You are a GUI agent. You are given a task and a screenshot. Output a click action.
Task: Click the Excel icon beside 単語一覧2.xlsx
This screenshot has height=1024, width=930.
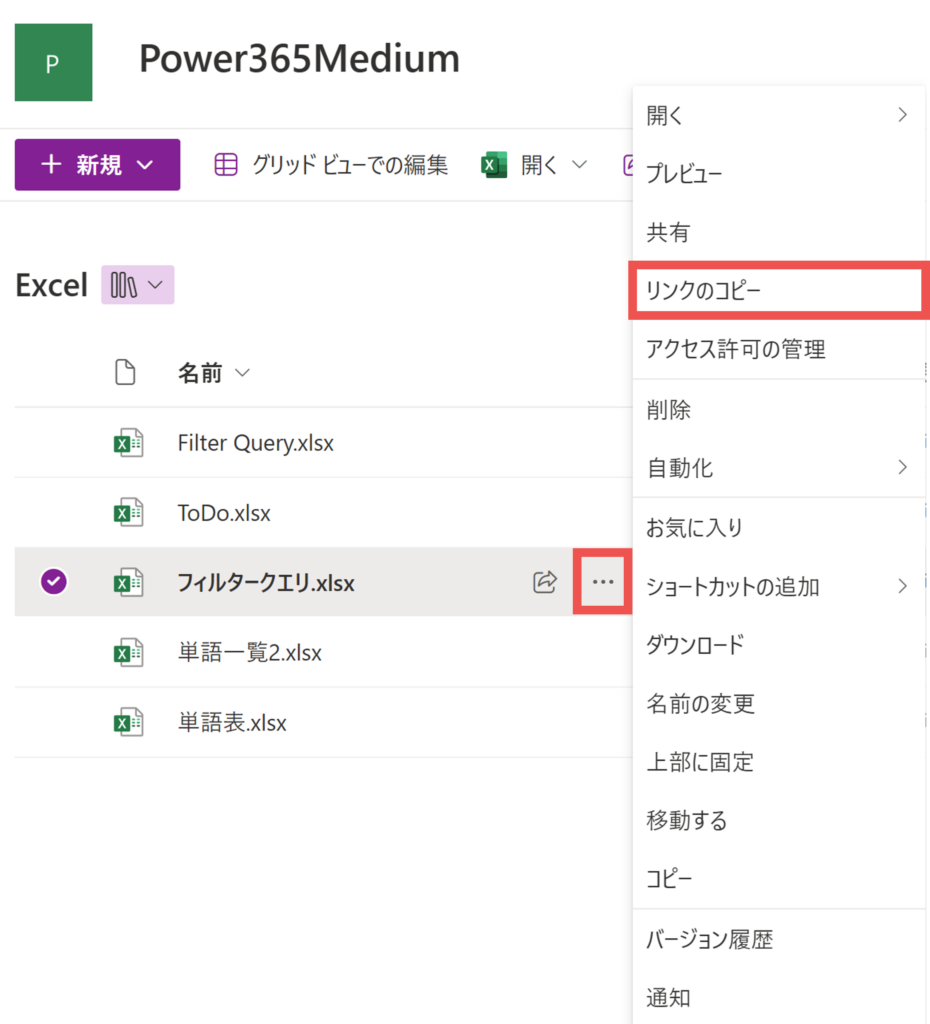128,653
